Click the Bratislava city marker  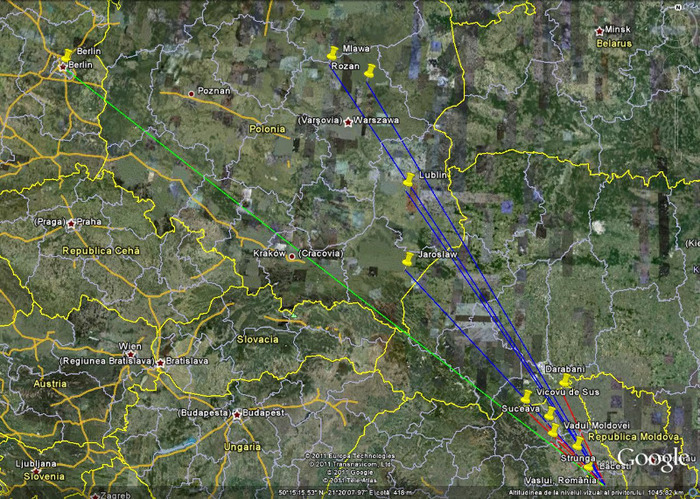pos(159,362)
